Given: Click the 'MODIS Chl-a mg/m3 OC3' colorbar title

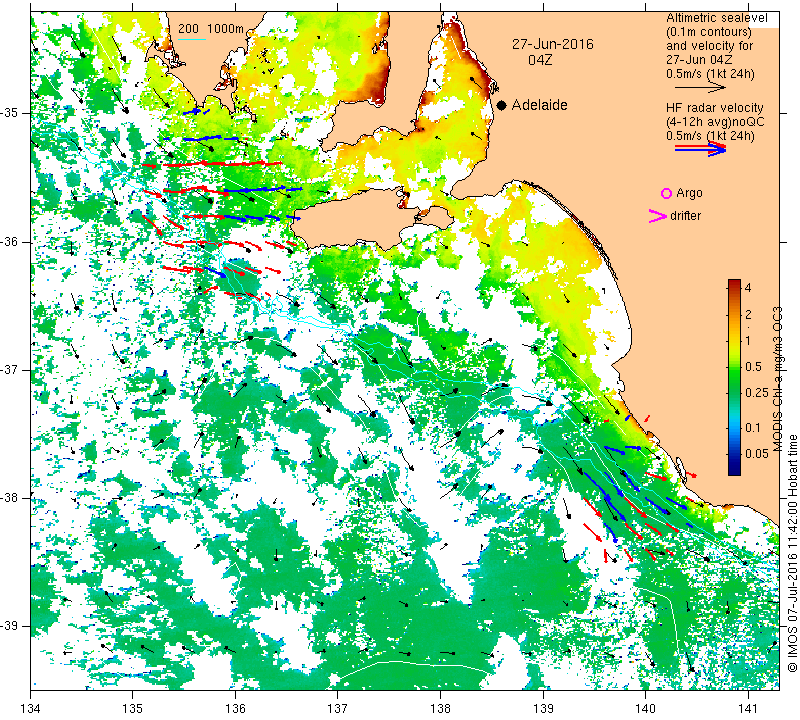Looking at the screenshot, I should pos(778,379).
